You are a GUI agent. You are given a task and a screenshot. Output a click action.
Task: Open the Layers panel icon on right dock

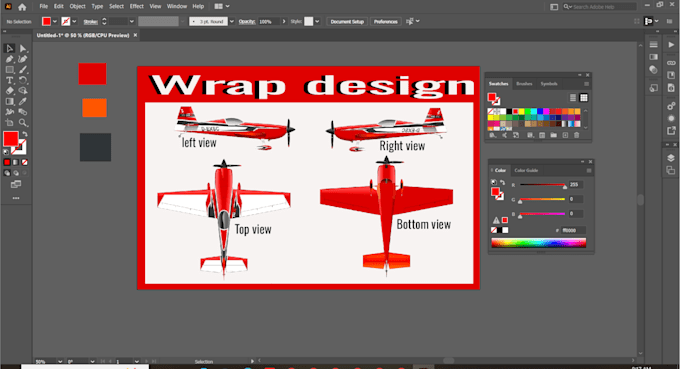pyautogui.click(x=670, y=158)
